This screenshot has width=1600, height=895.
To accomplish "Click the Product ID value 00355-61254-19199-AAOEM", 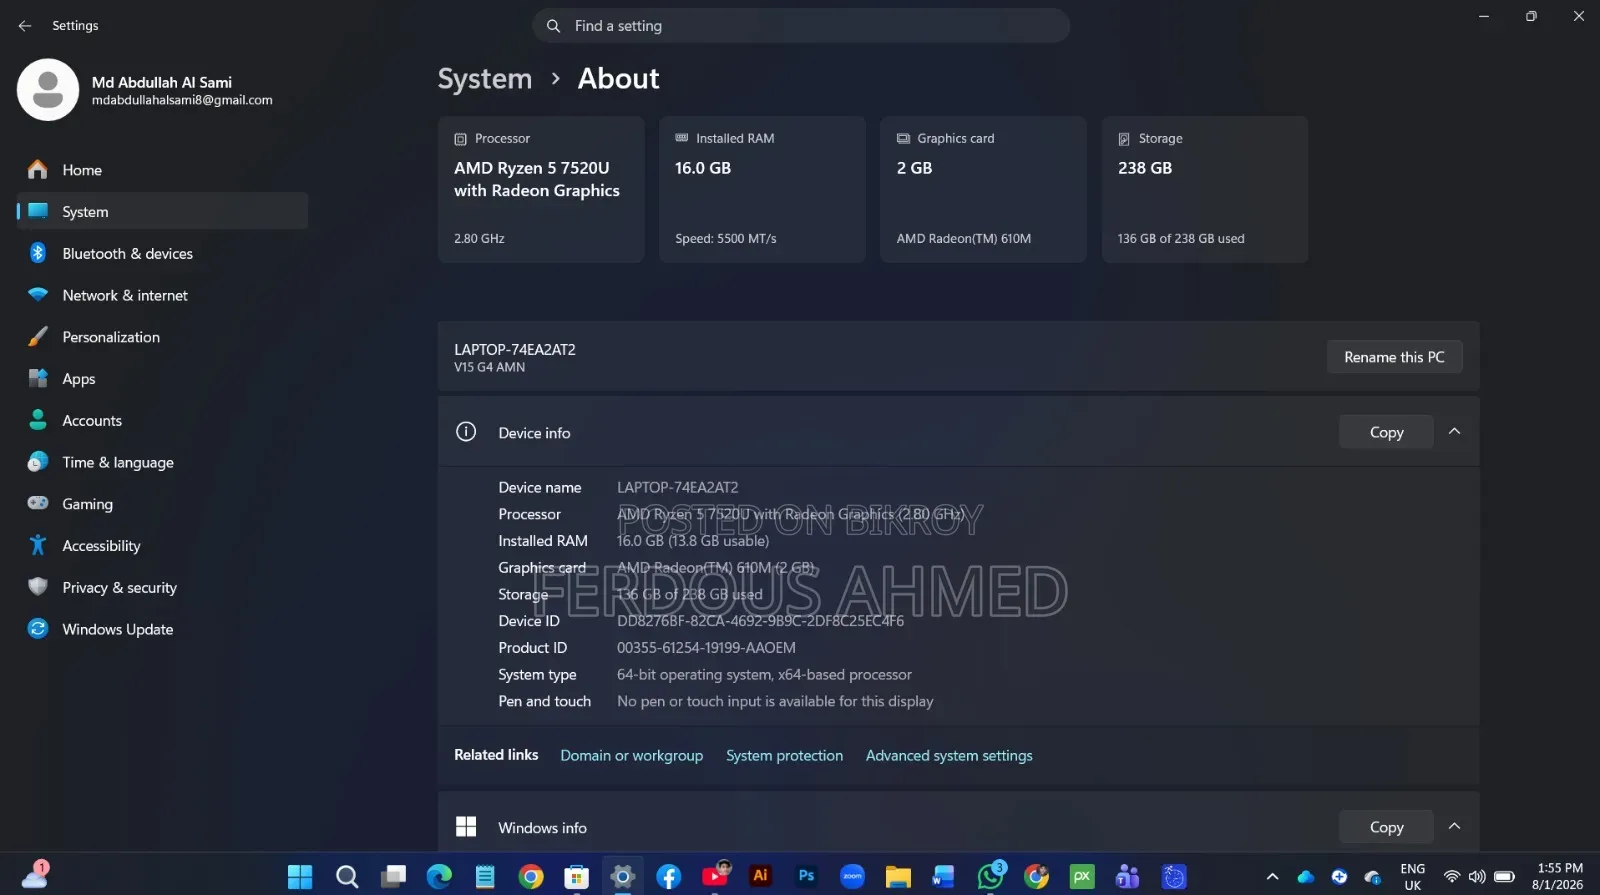I will (x=706, y=648).
